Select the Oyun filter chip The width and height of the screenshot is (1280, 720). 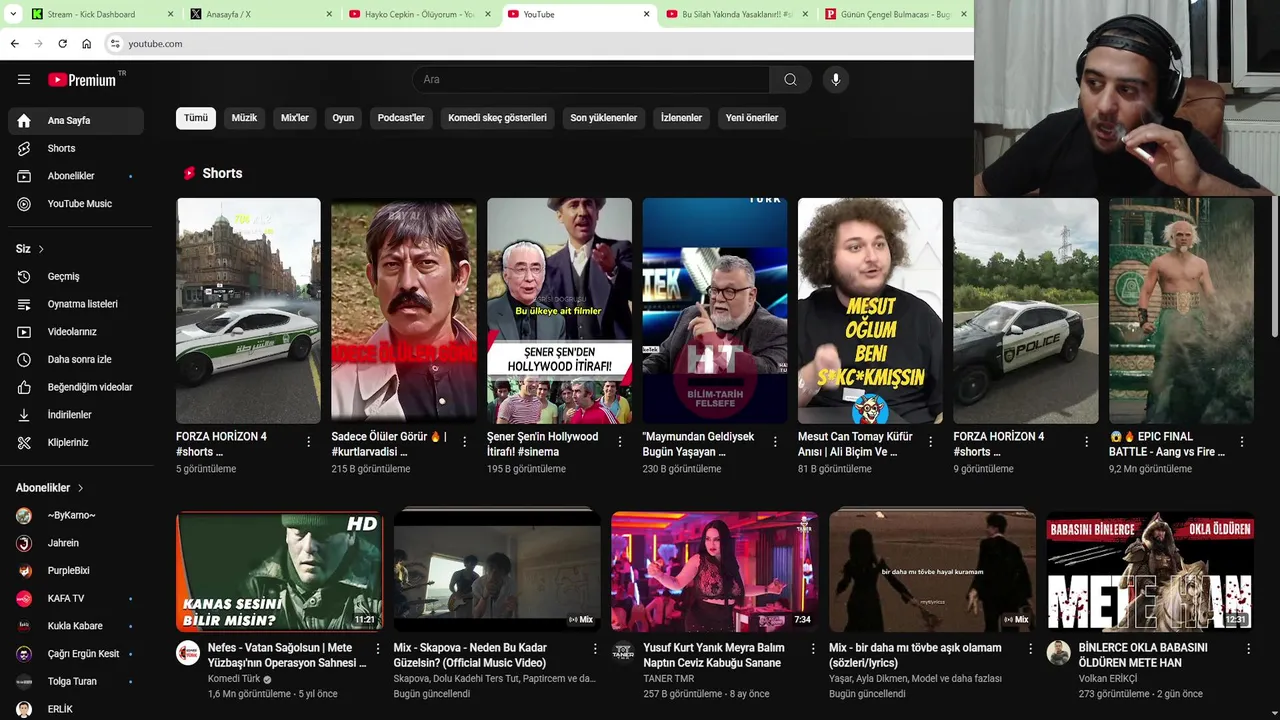pos(343,118)
